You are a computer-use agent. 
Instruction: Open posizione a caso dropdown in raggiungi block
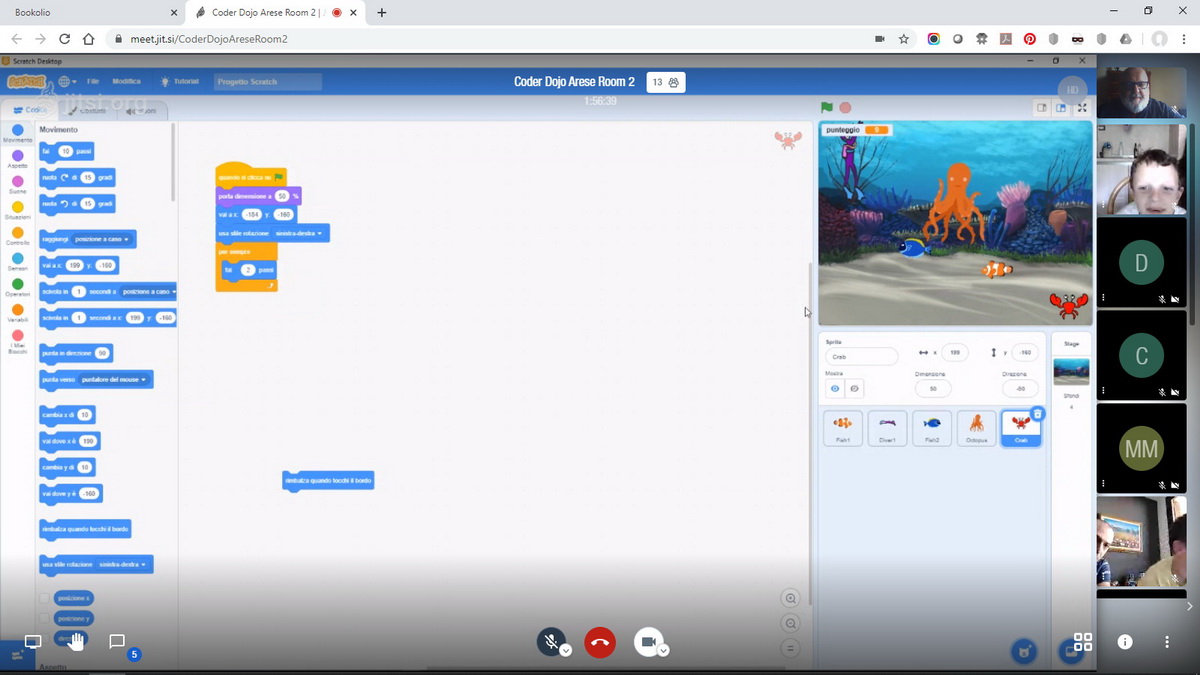coord(103,239)
